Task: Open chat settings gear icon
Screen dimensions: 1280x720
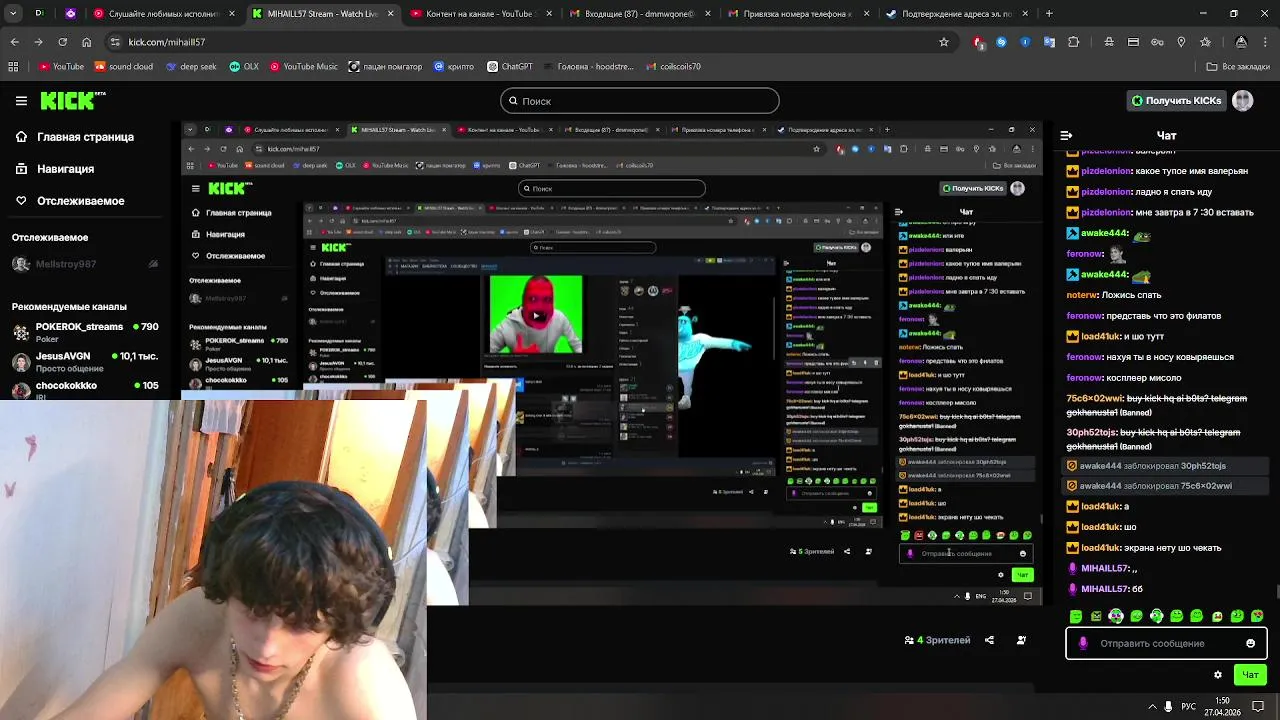Action: coord(1217,675)
